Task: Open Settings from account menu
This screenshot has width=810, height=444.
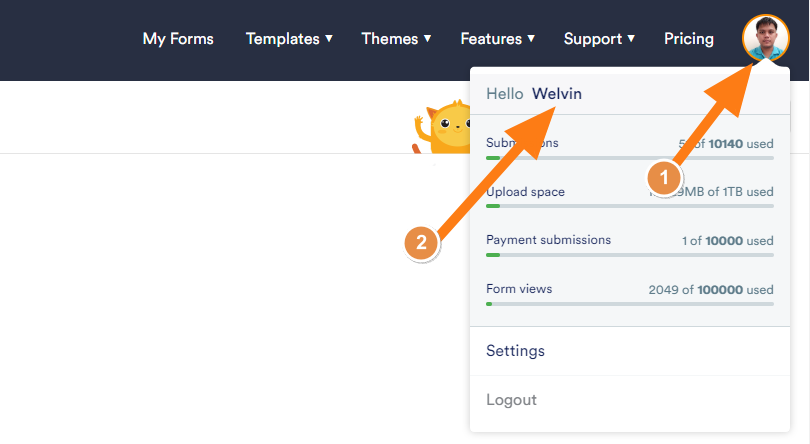Action: click(x=515, y=351)
